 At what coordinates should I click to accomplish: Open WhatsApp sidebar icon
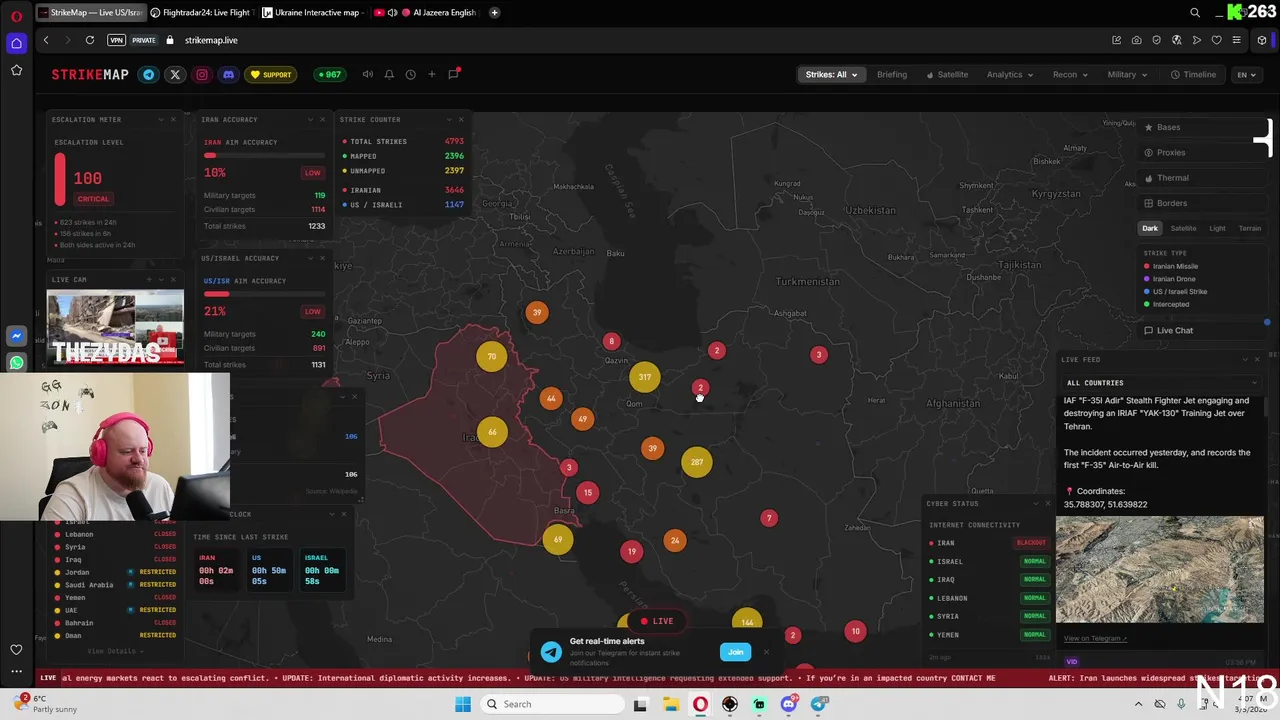(x=16, y=362)
